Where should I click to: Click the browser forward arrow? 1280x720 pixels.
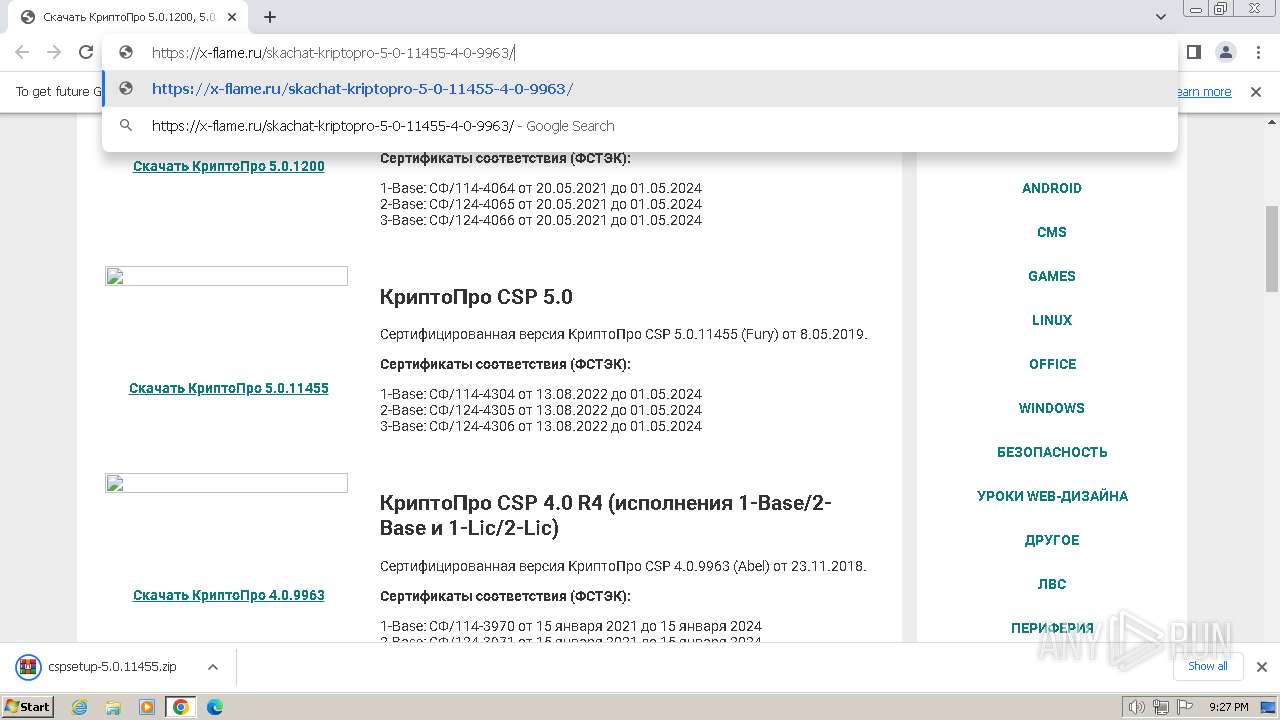tap(54, 52)
